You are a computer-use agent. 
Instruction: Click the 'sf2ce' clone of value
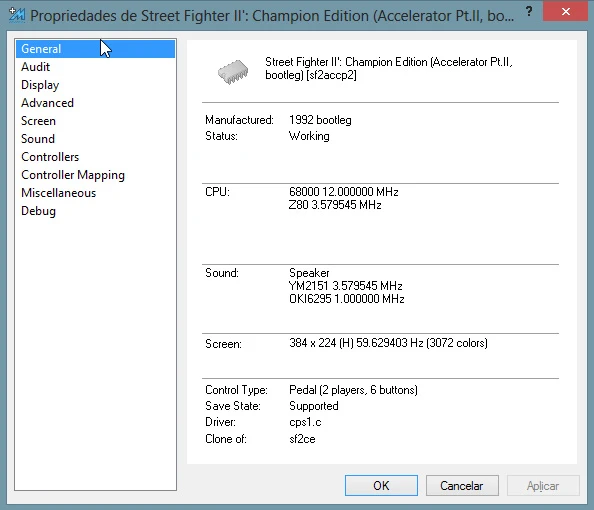pos(302,439)
